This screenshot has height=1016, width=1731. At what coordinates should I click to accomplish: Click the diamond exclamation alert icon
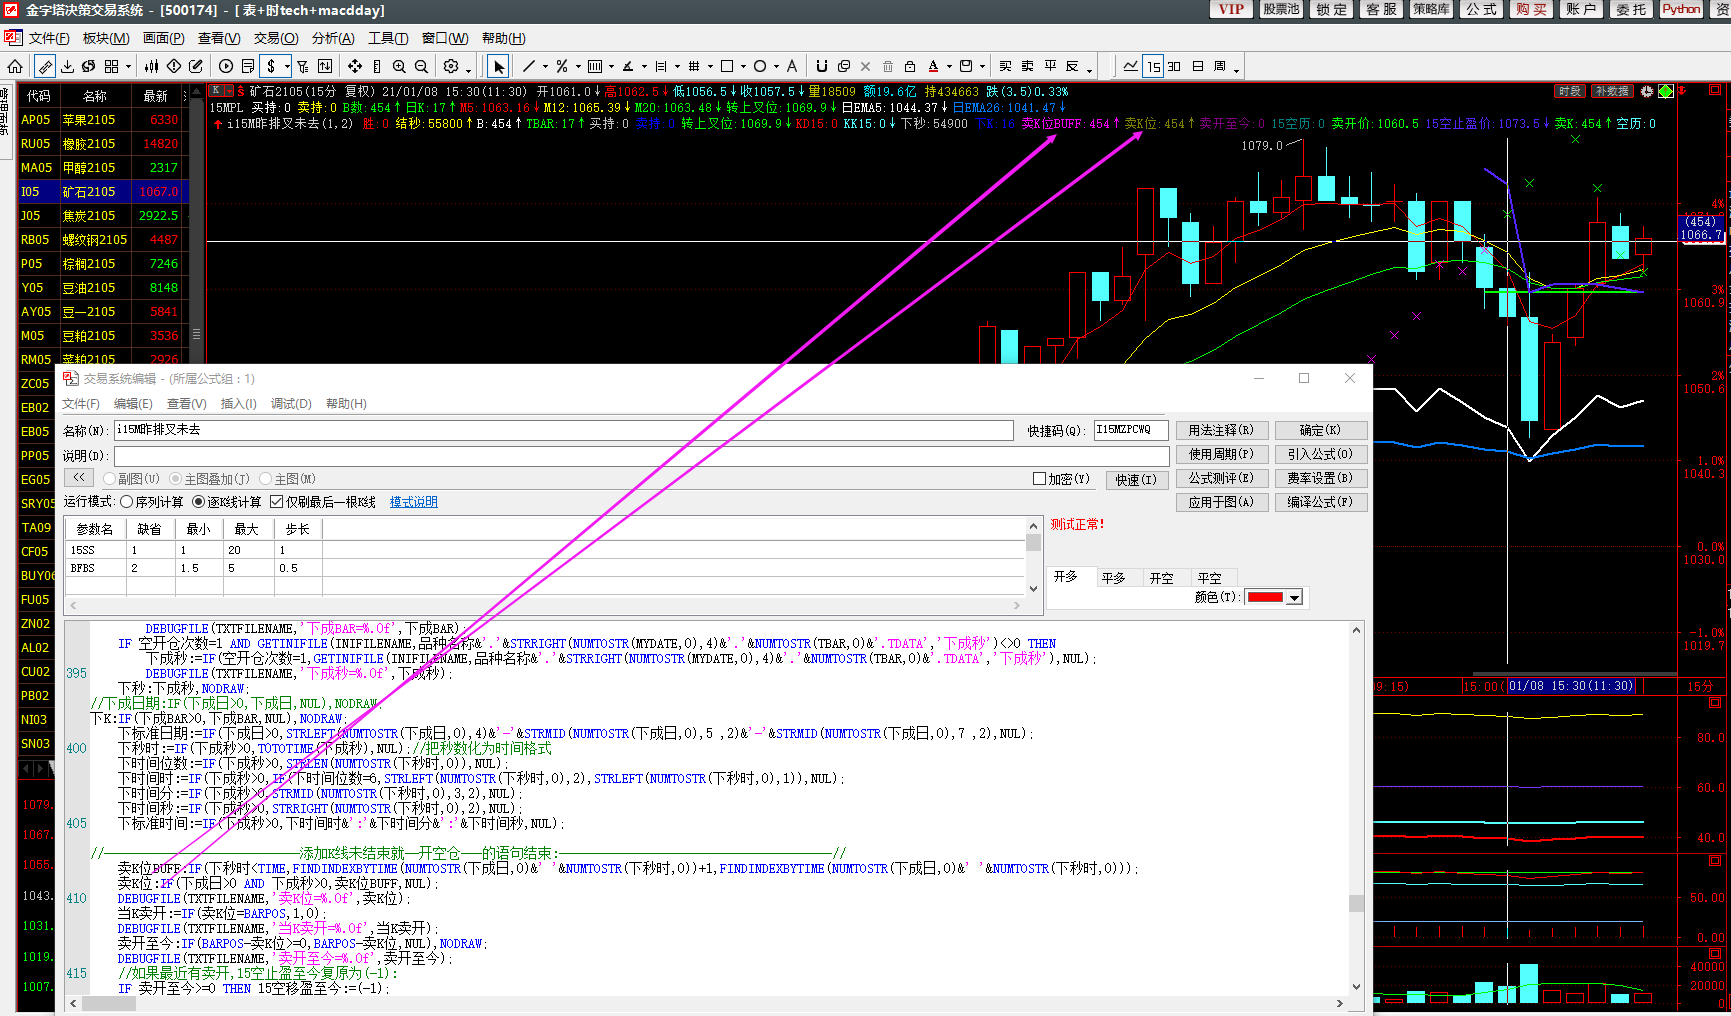pos(174,66)
